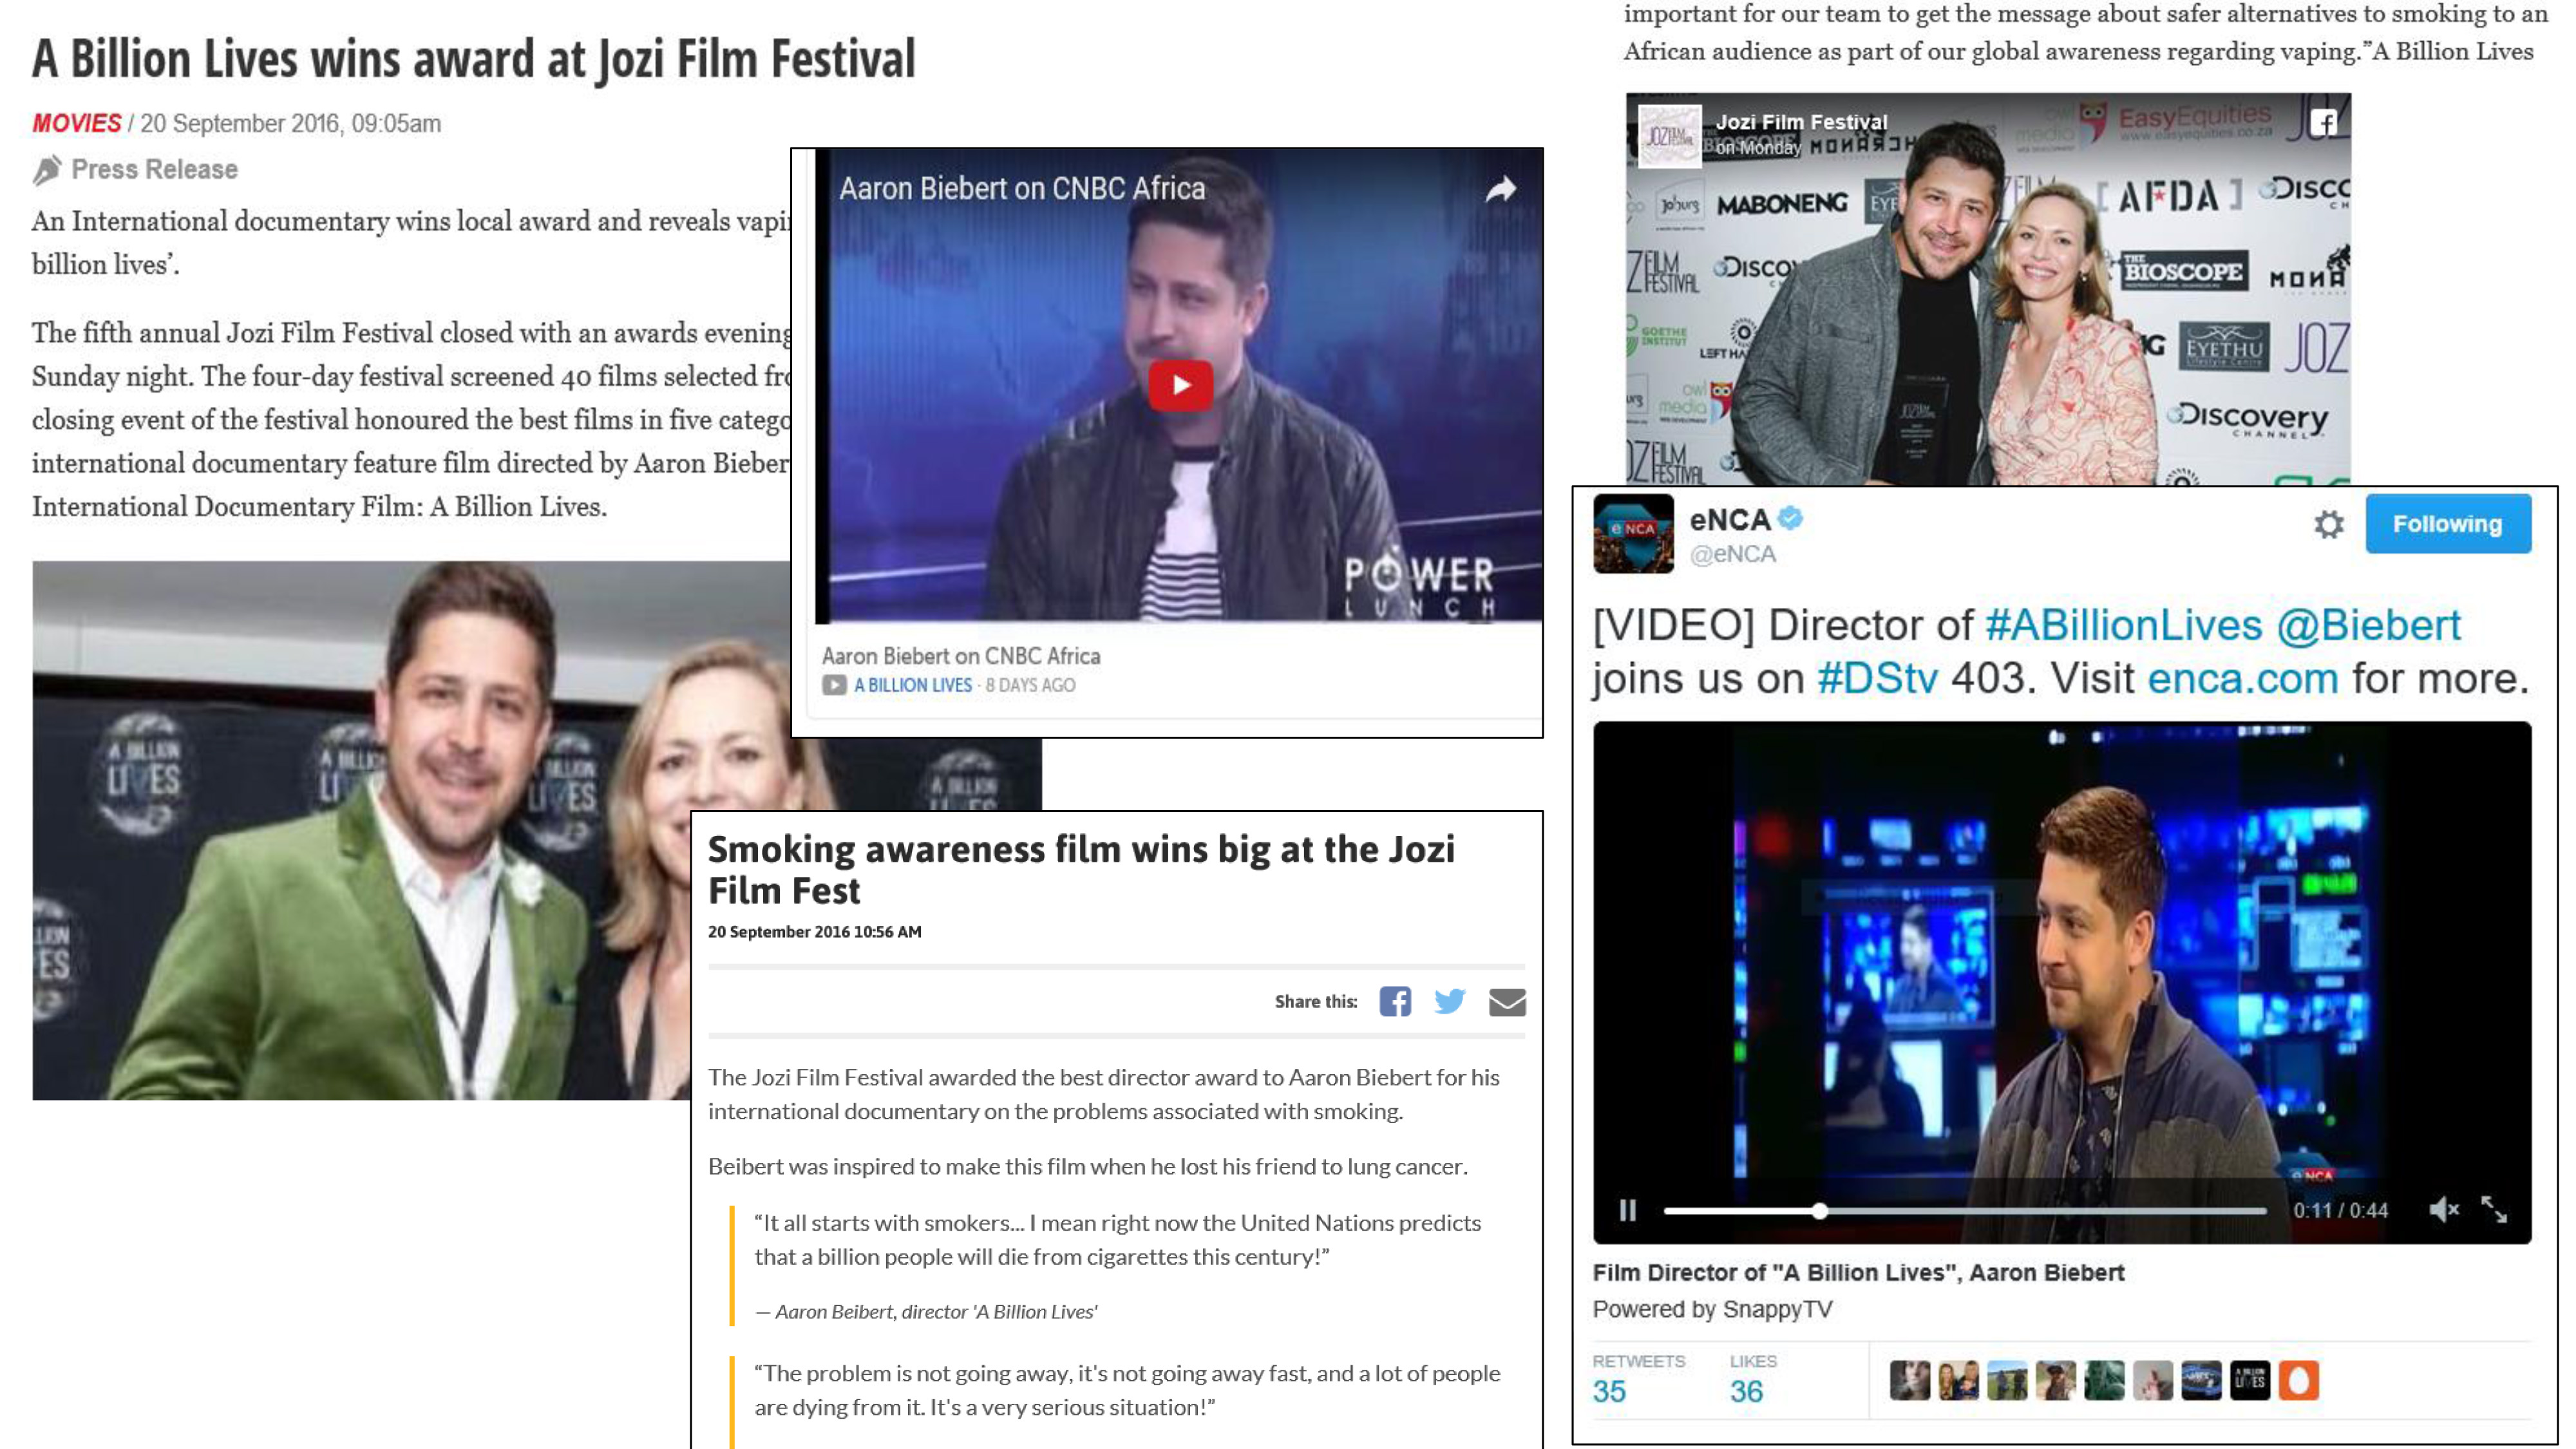This screenshot has height=1449, width=2576.
Task: Open the Jozi Film Festival page avatar
Action: [1669, 135]
